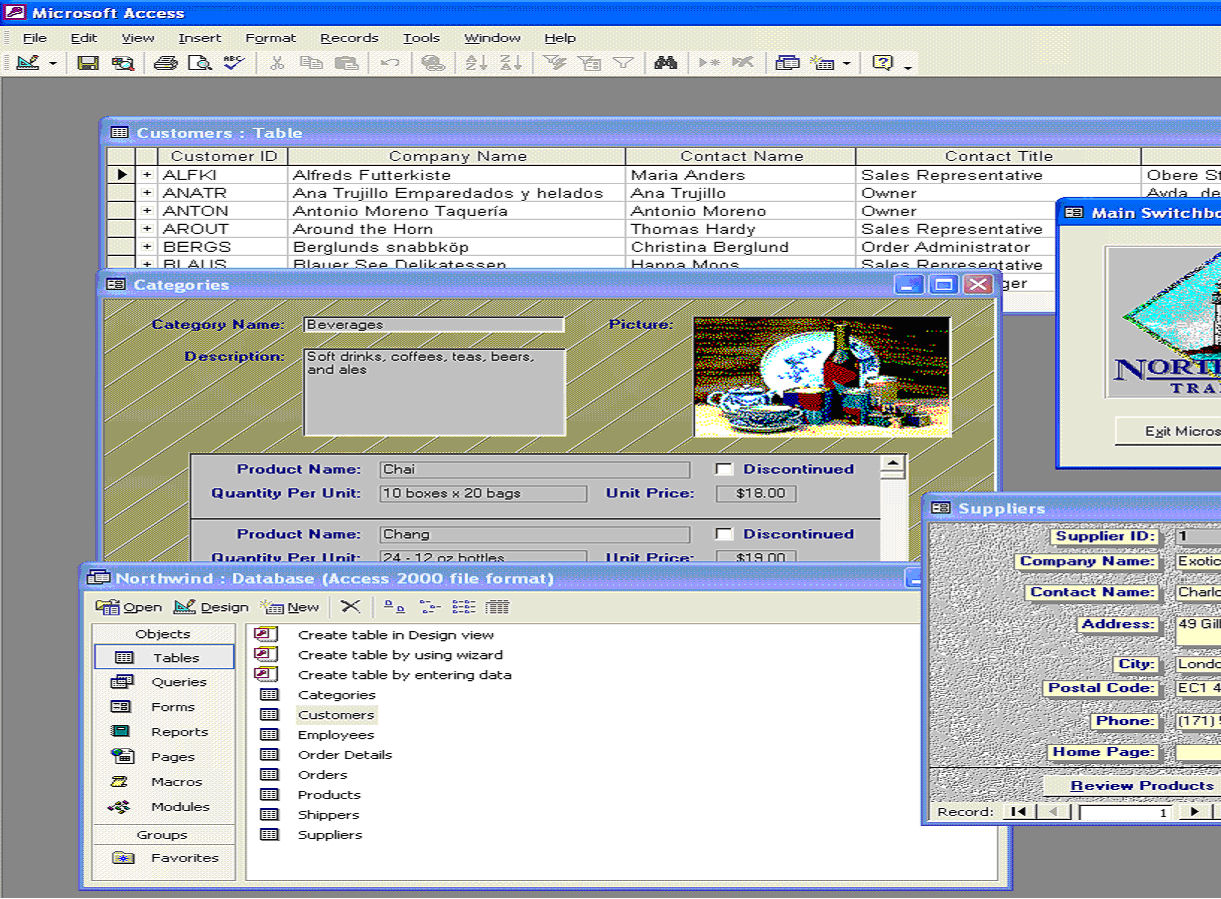Open Print Preview from the toolbar
The image size is (1221, 899).
pos(200,63)
